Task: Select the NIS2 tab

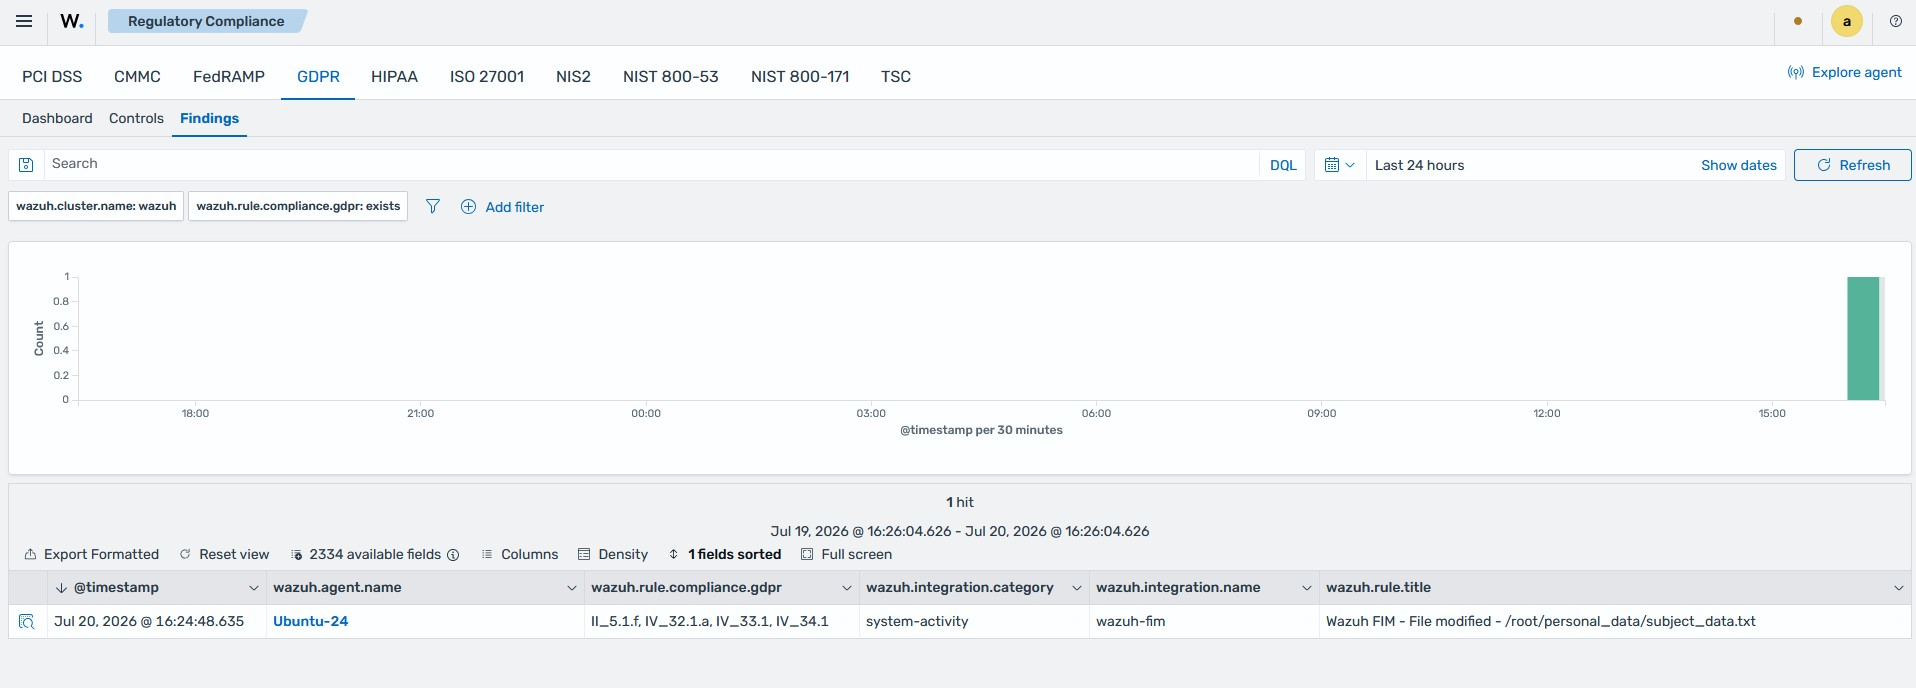Action: point(573,76)
